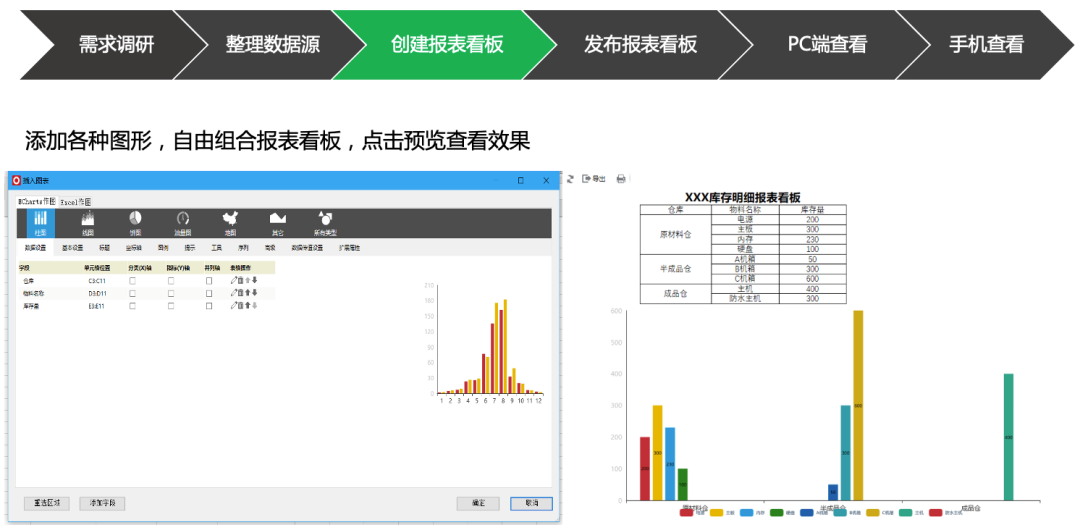Click the 需求调研 process step
The height and width of the screenshot is (525, 1080).
(116, 45)
